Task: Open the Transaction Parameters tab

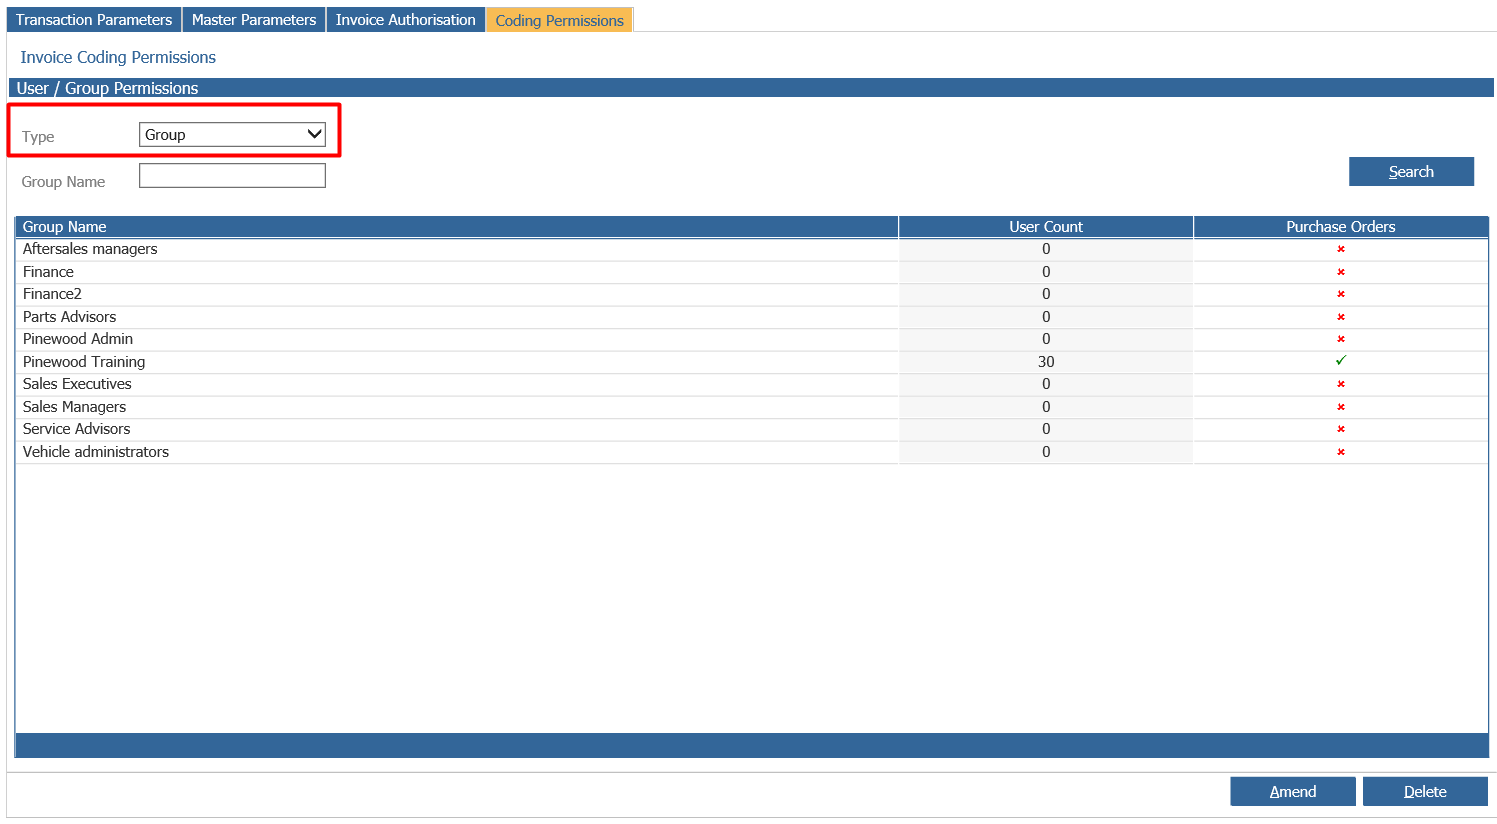Action: click(93, 19)
